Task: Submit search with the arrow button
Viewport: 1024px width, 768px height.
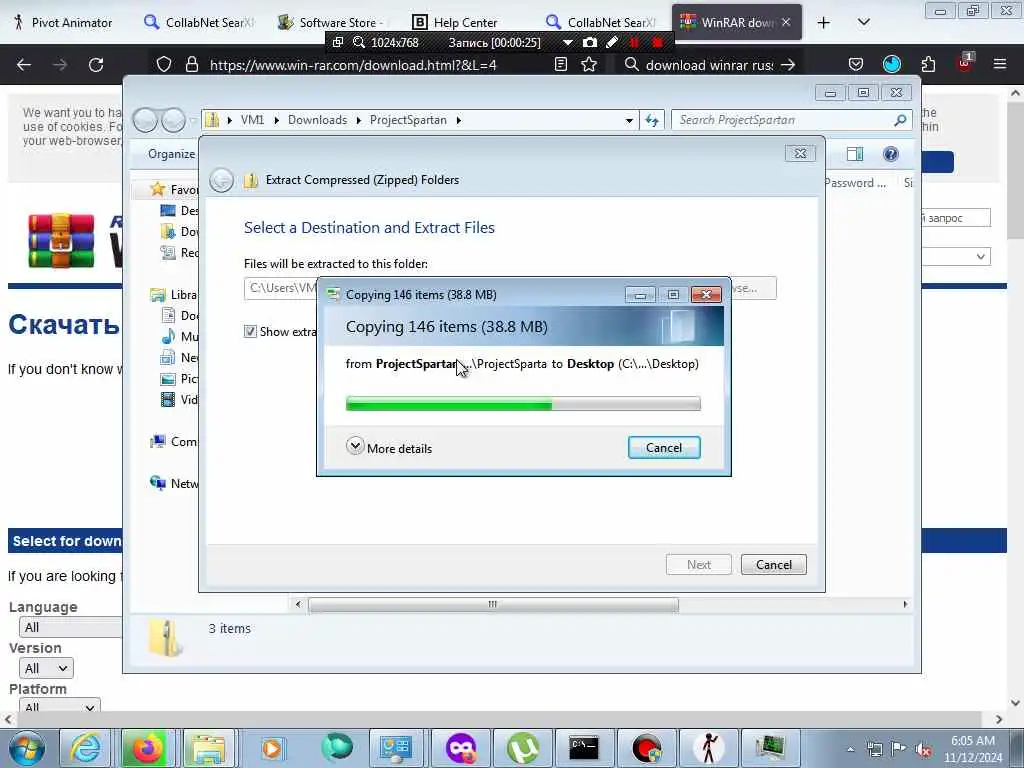Action: click(x=788, y=65)
